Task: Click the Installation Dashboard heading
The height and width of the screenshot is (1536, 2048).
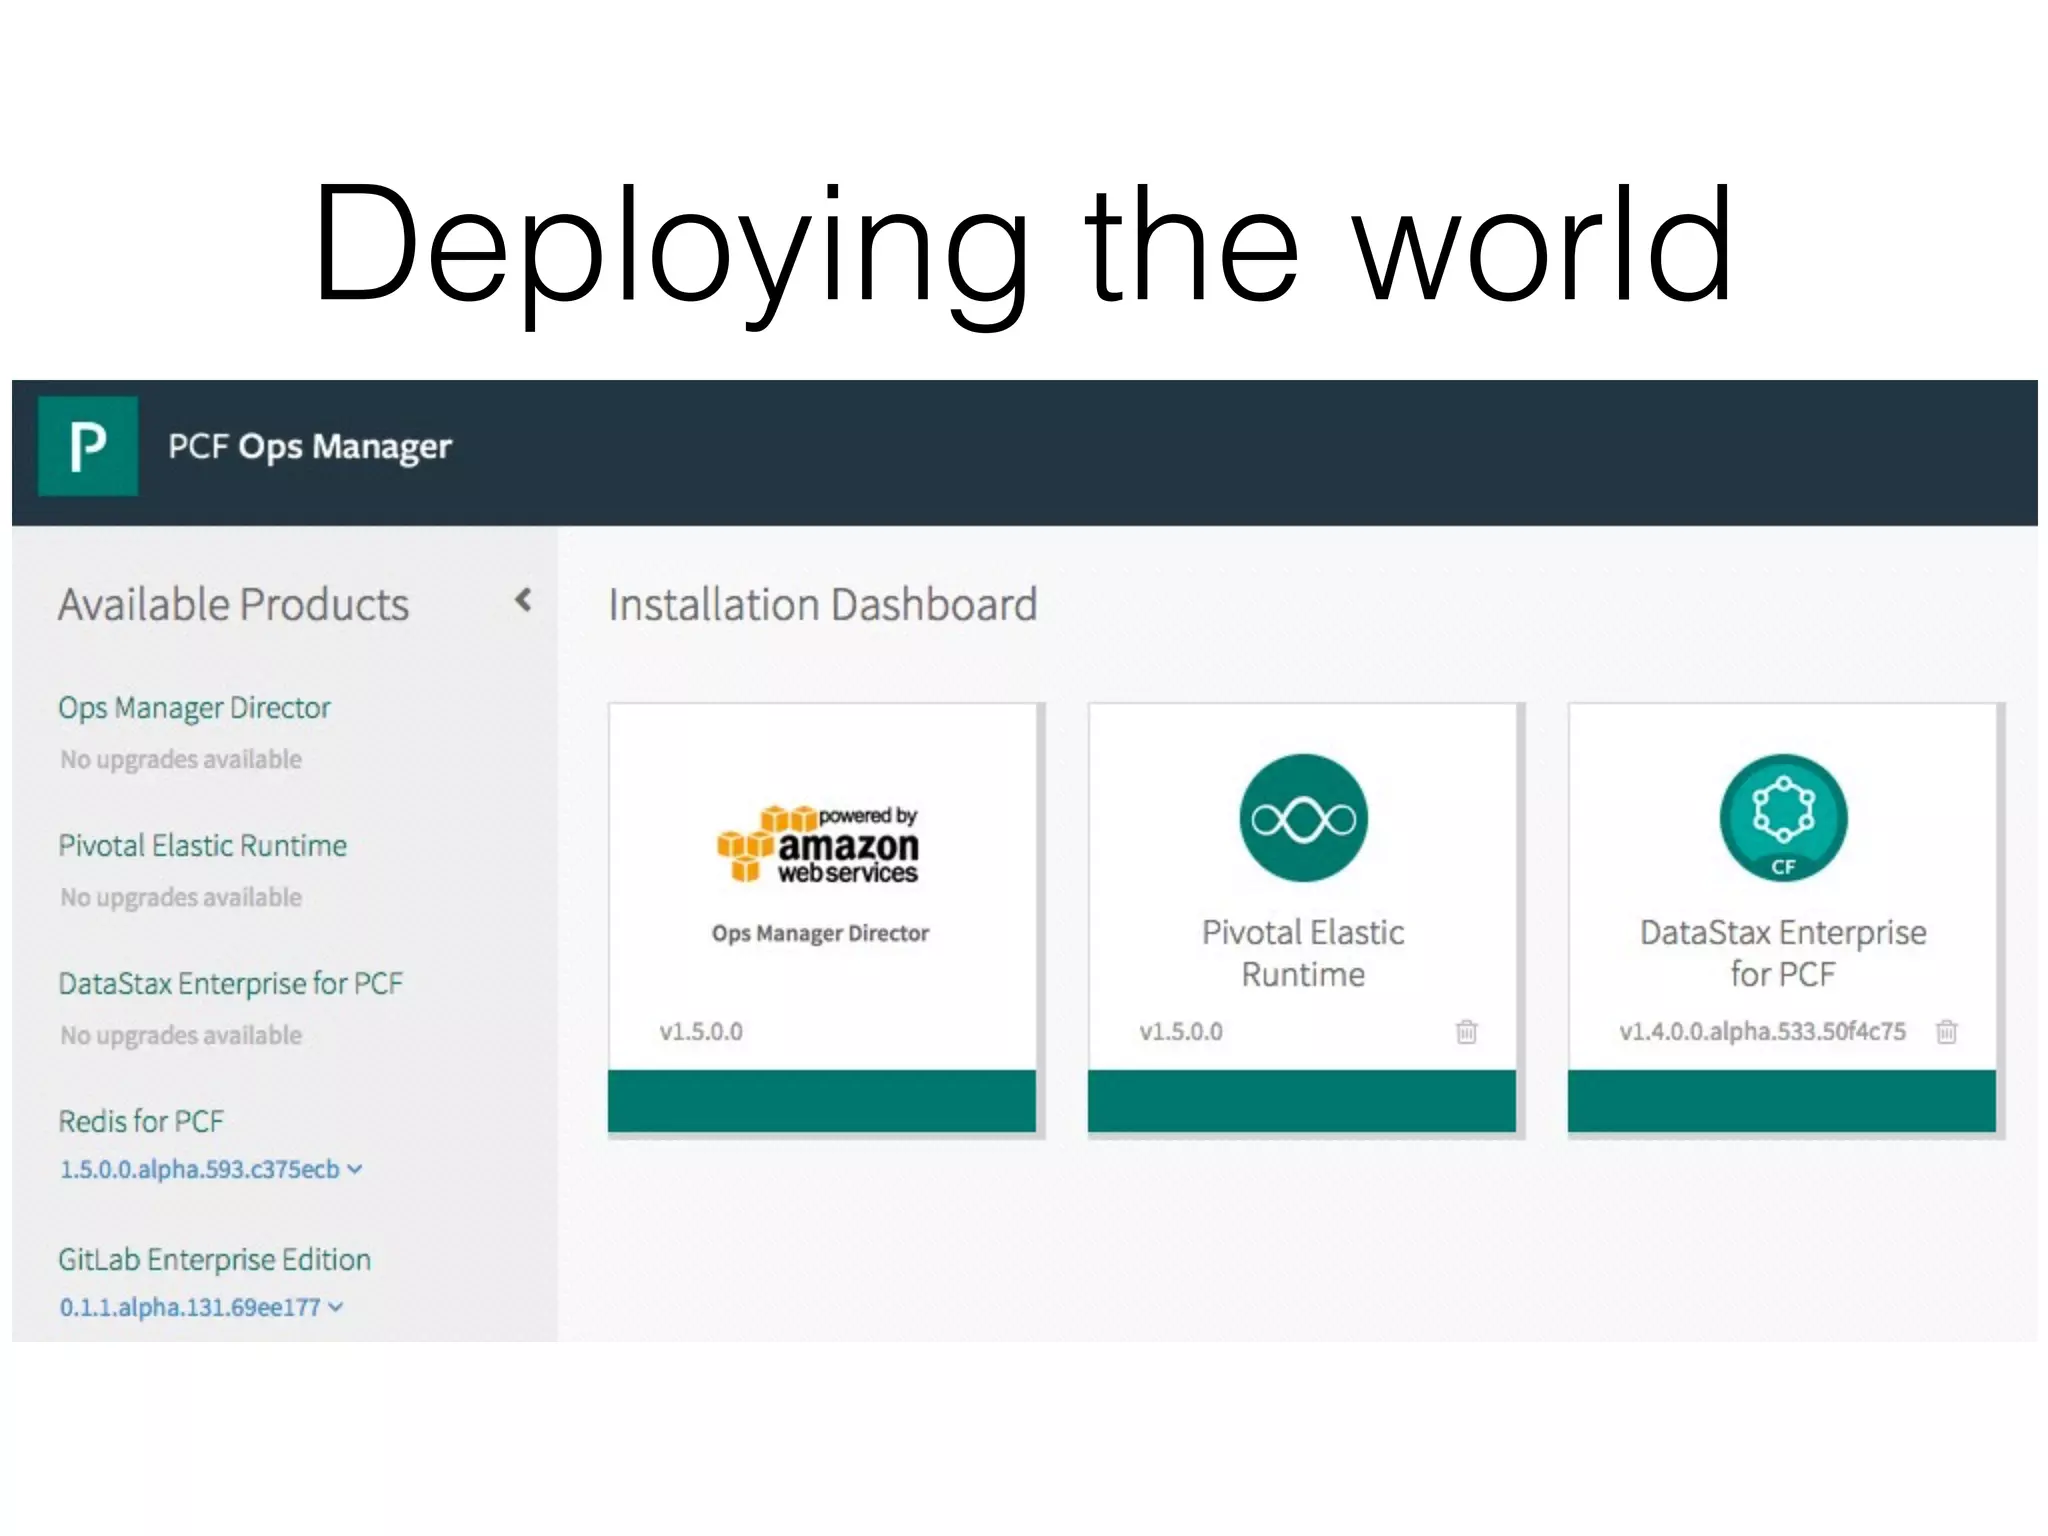Action: [x=823, y=605]
